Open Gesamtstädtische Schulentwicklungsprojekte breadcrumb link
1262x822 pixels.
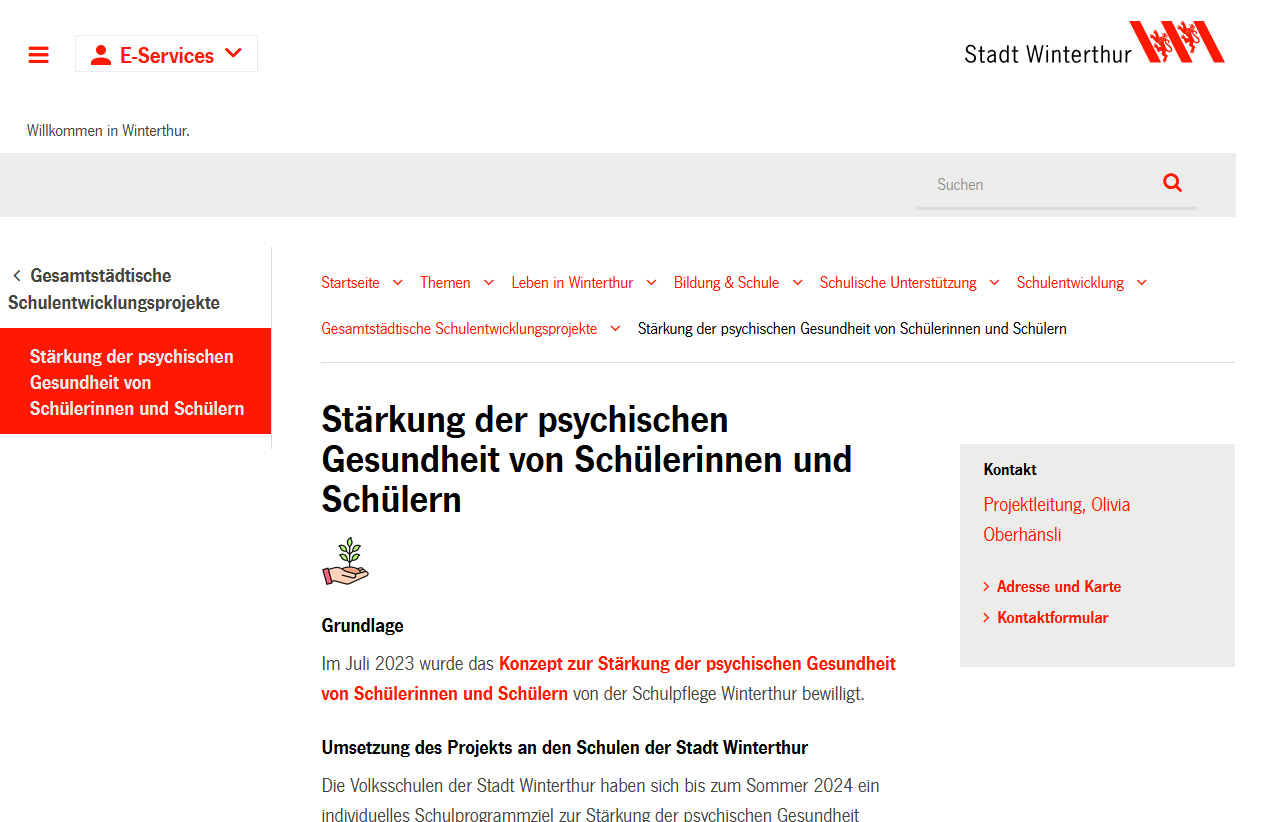(459, 329)
